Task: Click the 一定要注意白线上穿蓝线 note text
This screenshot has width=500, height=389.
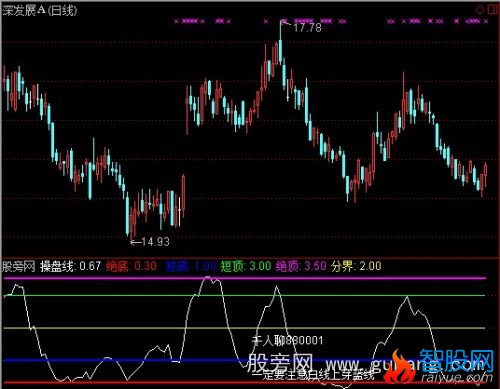Action: tap(313, 375)
